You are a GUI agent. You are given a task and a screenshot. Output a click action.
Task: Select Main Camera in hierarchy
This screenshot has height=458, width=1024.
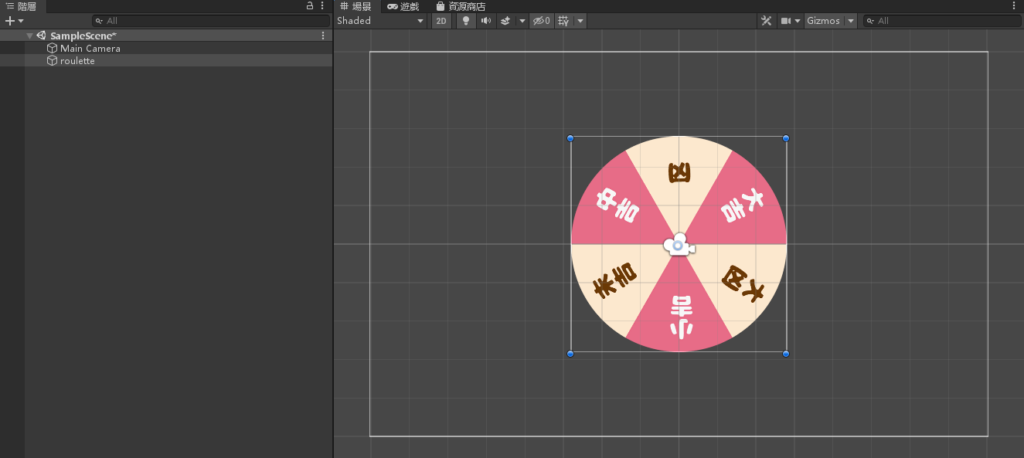tap(90, 48)
